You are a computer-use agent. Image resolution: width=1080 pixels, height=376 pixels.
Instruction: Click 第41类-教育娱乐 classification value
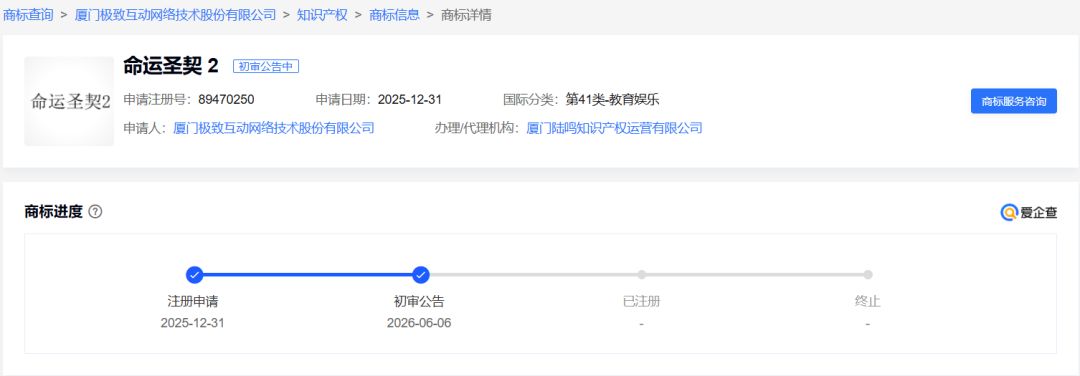tap(612, 99)
